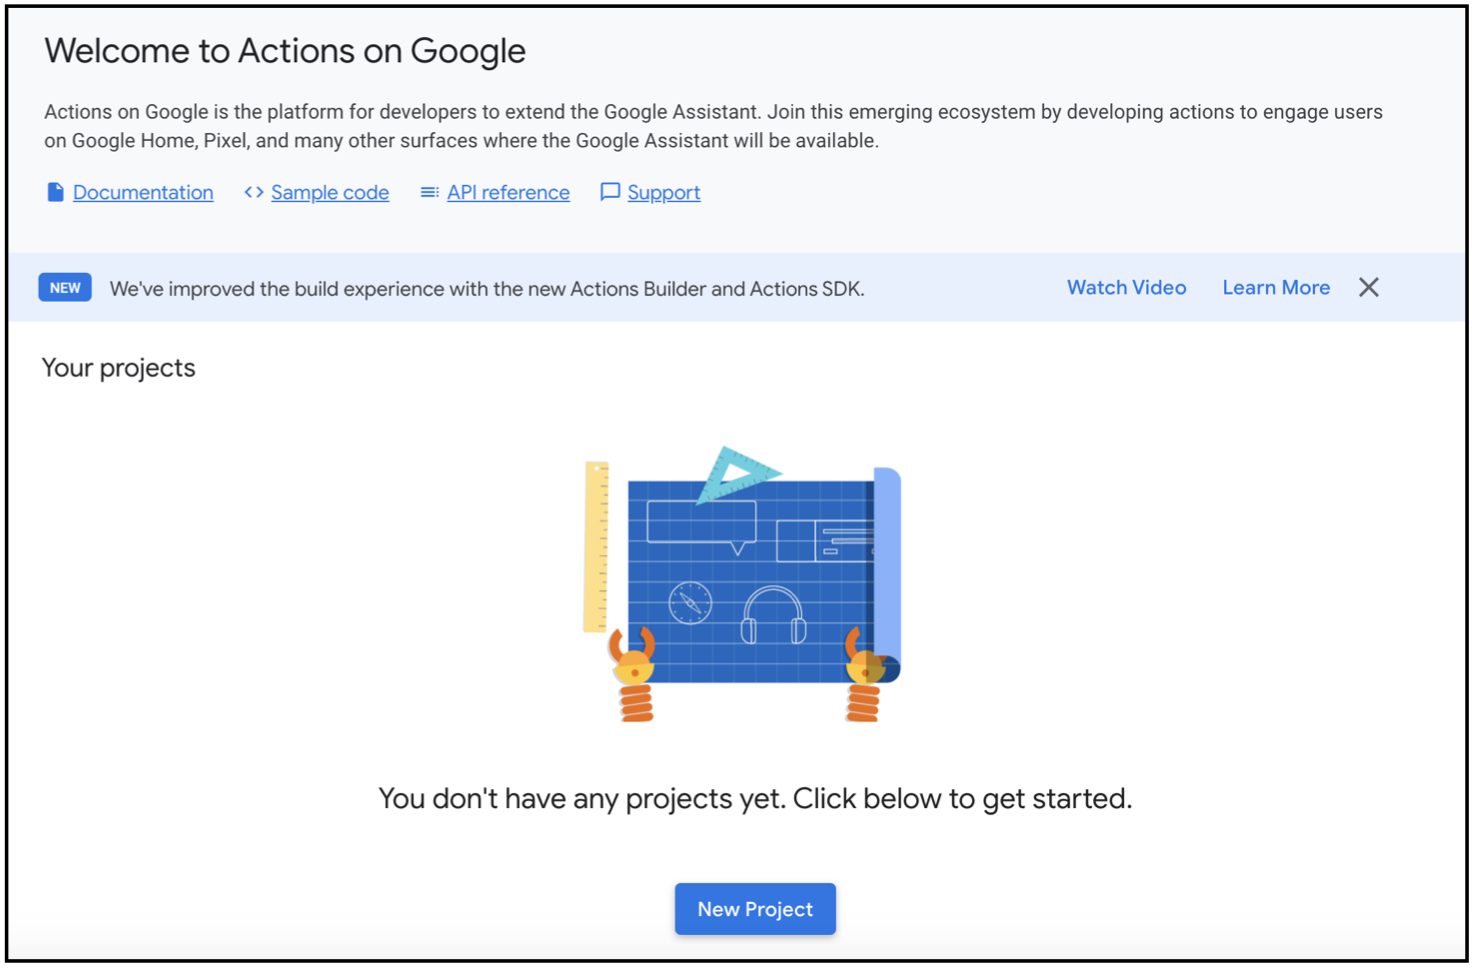Image resolution: width=1472 pixels, height=968 pixels.
Task: Dismiss the announcement banner with the X
Action: coord(1369,288)
